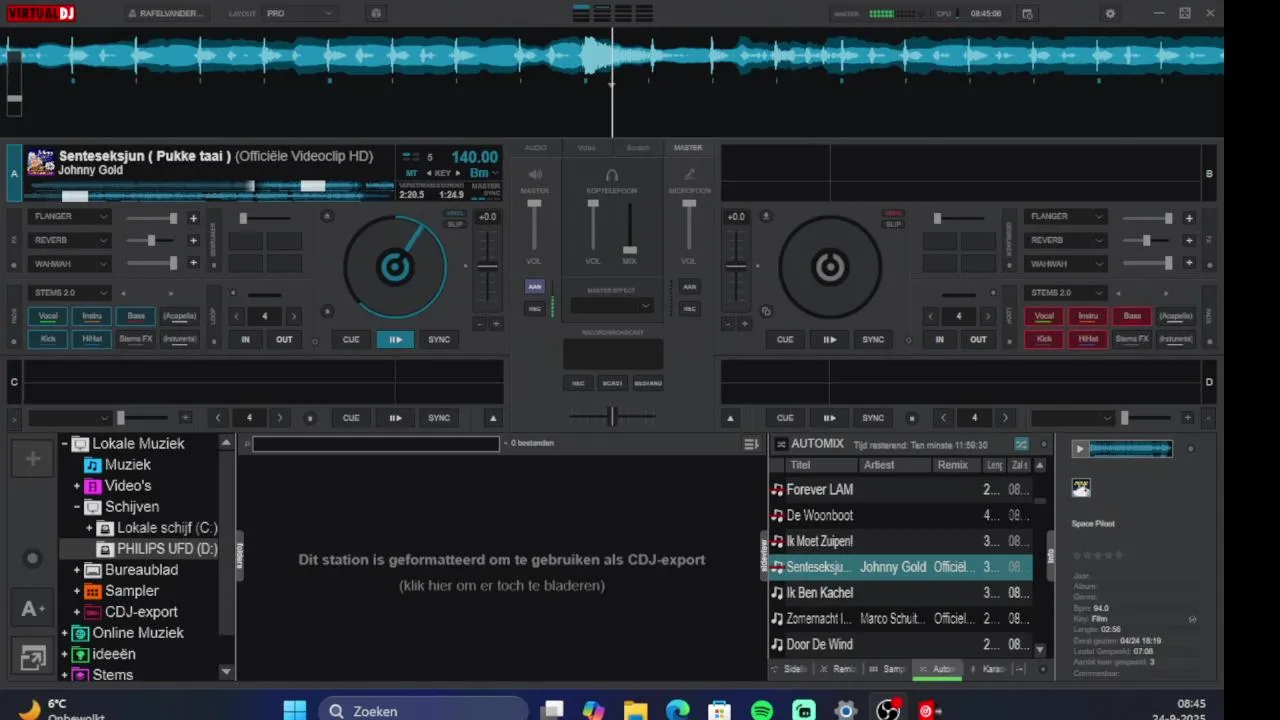Click the album art thumbnail of deck A
This screenshot has width=1280, height=720.
(41, 162)
